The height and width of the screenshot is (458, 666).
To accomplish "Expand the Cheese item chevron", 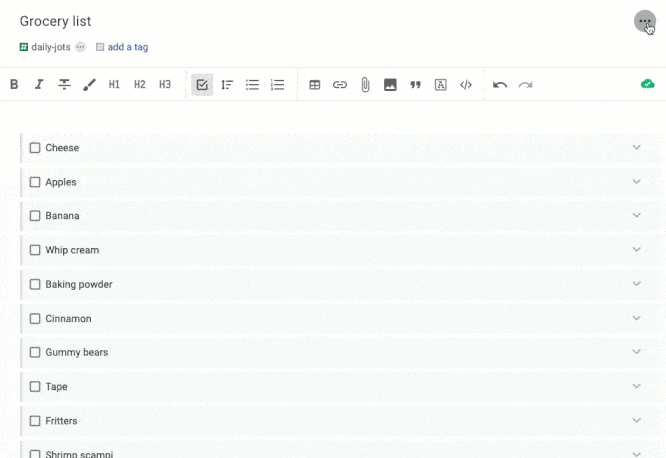I will click(636, 147).
